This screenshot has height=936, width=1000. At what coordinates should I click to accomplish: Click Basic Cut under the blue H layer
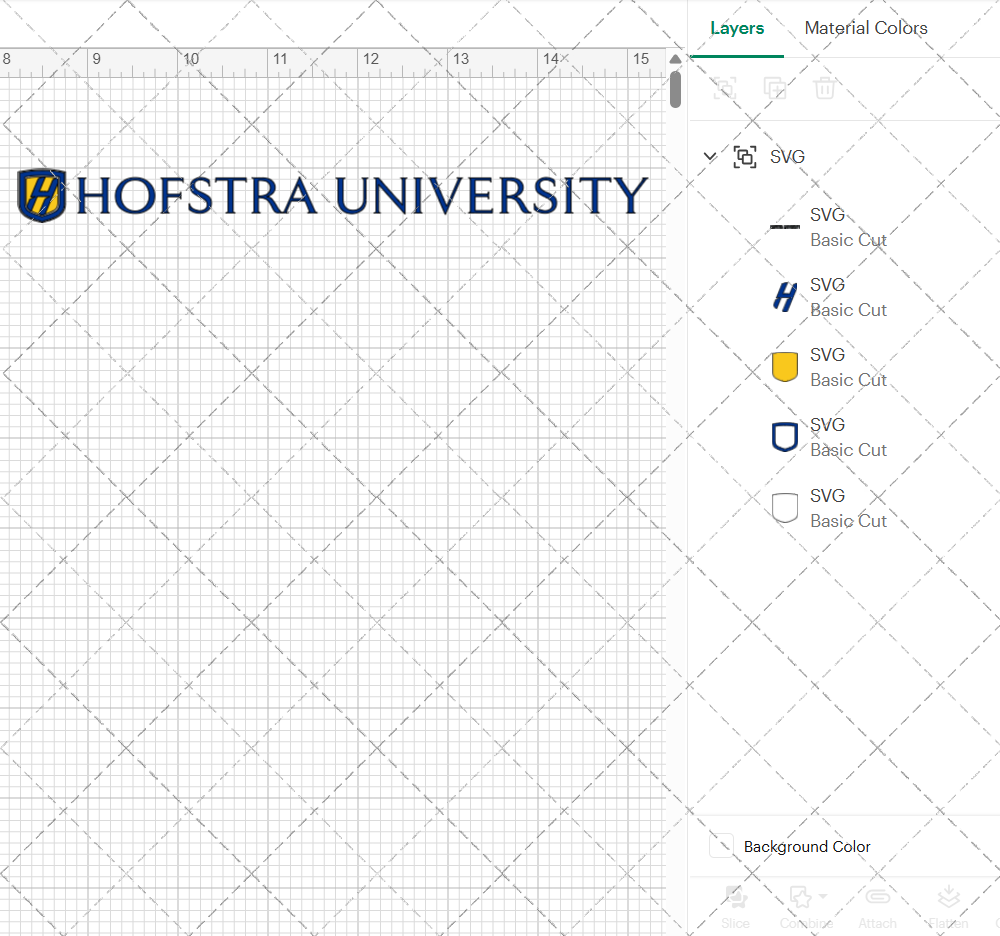[x=848, y=310]
